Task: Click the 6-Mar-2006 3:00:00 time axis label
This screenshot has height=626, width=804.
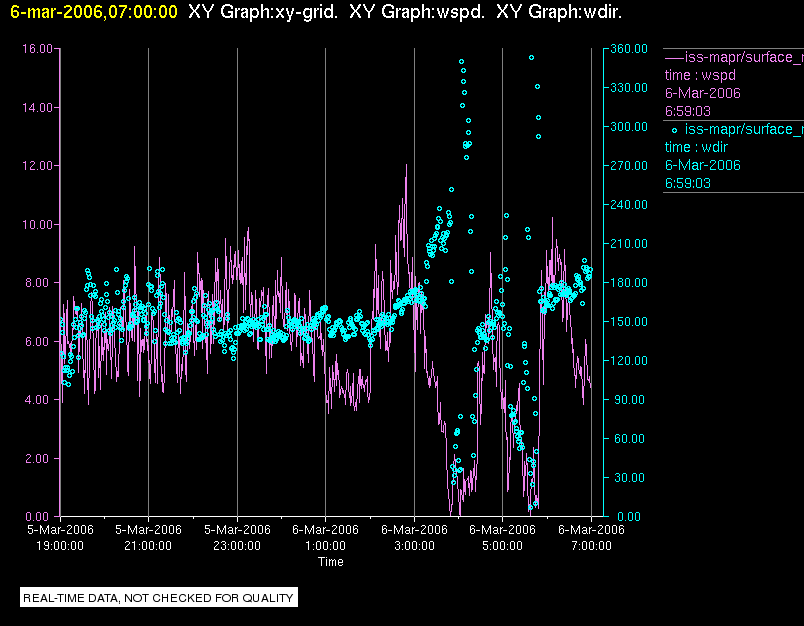Action: 414,537
